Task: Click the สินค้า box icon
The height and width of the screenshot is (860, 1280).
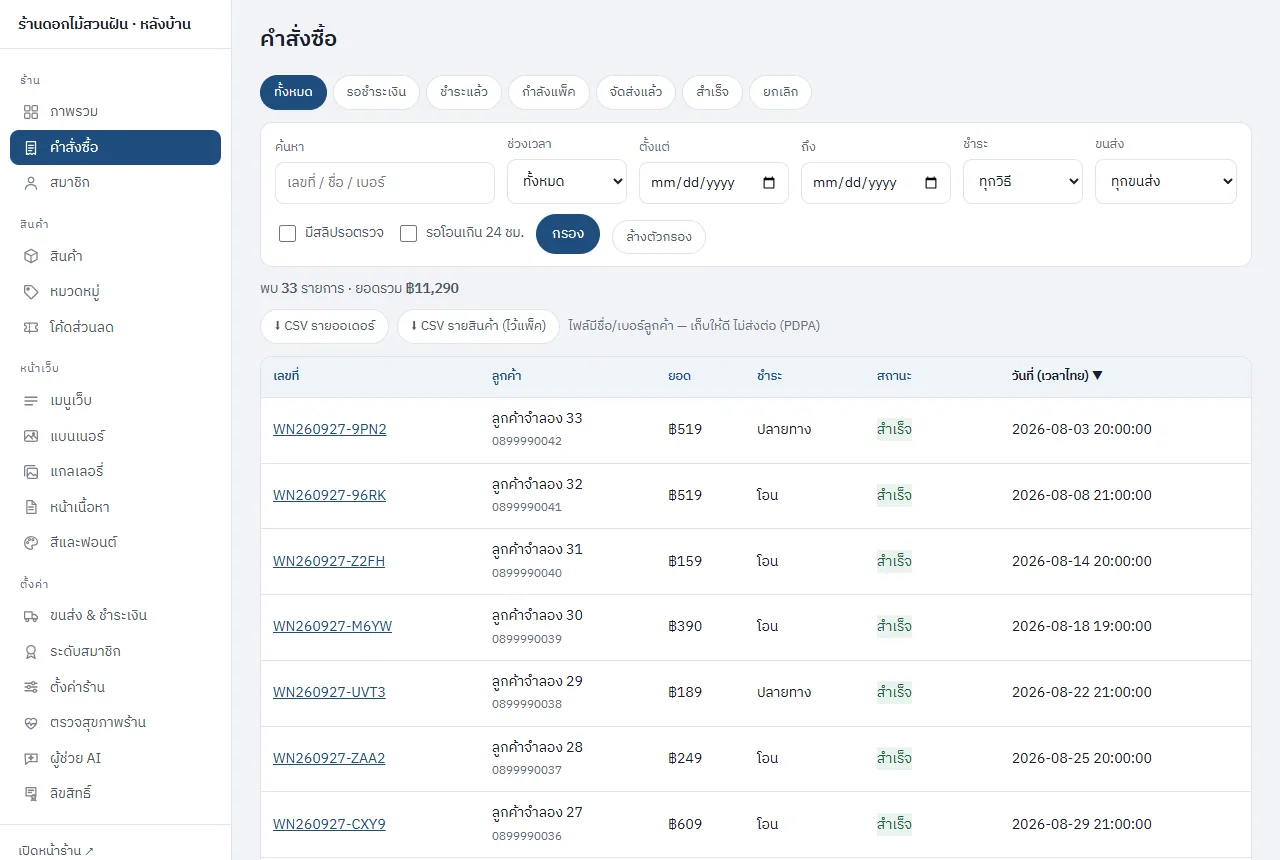Action: coord(31,257)
